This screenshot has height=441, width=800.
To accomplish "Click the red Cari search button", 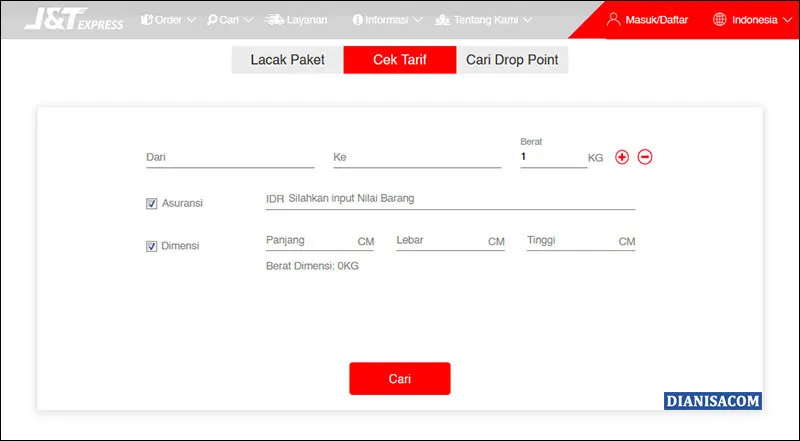I will coord(399,379).
